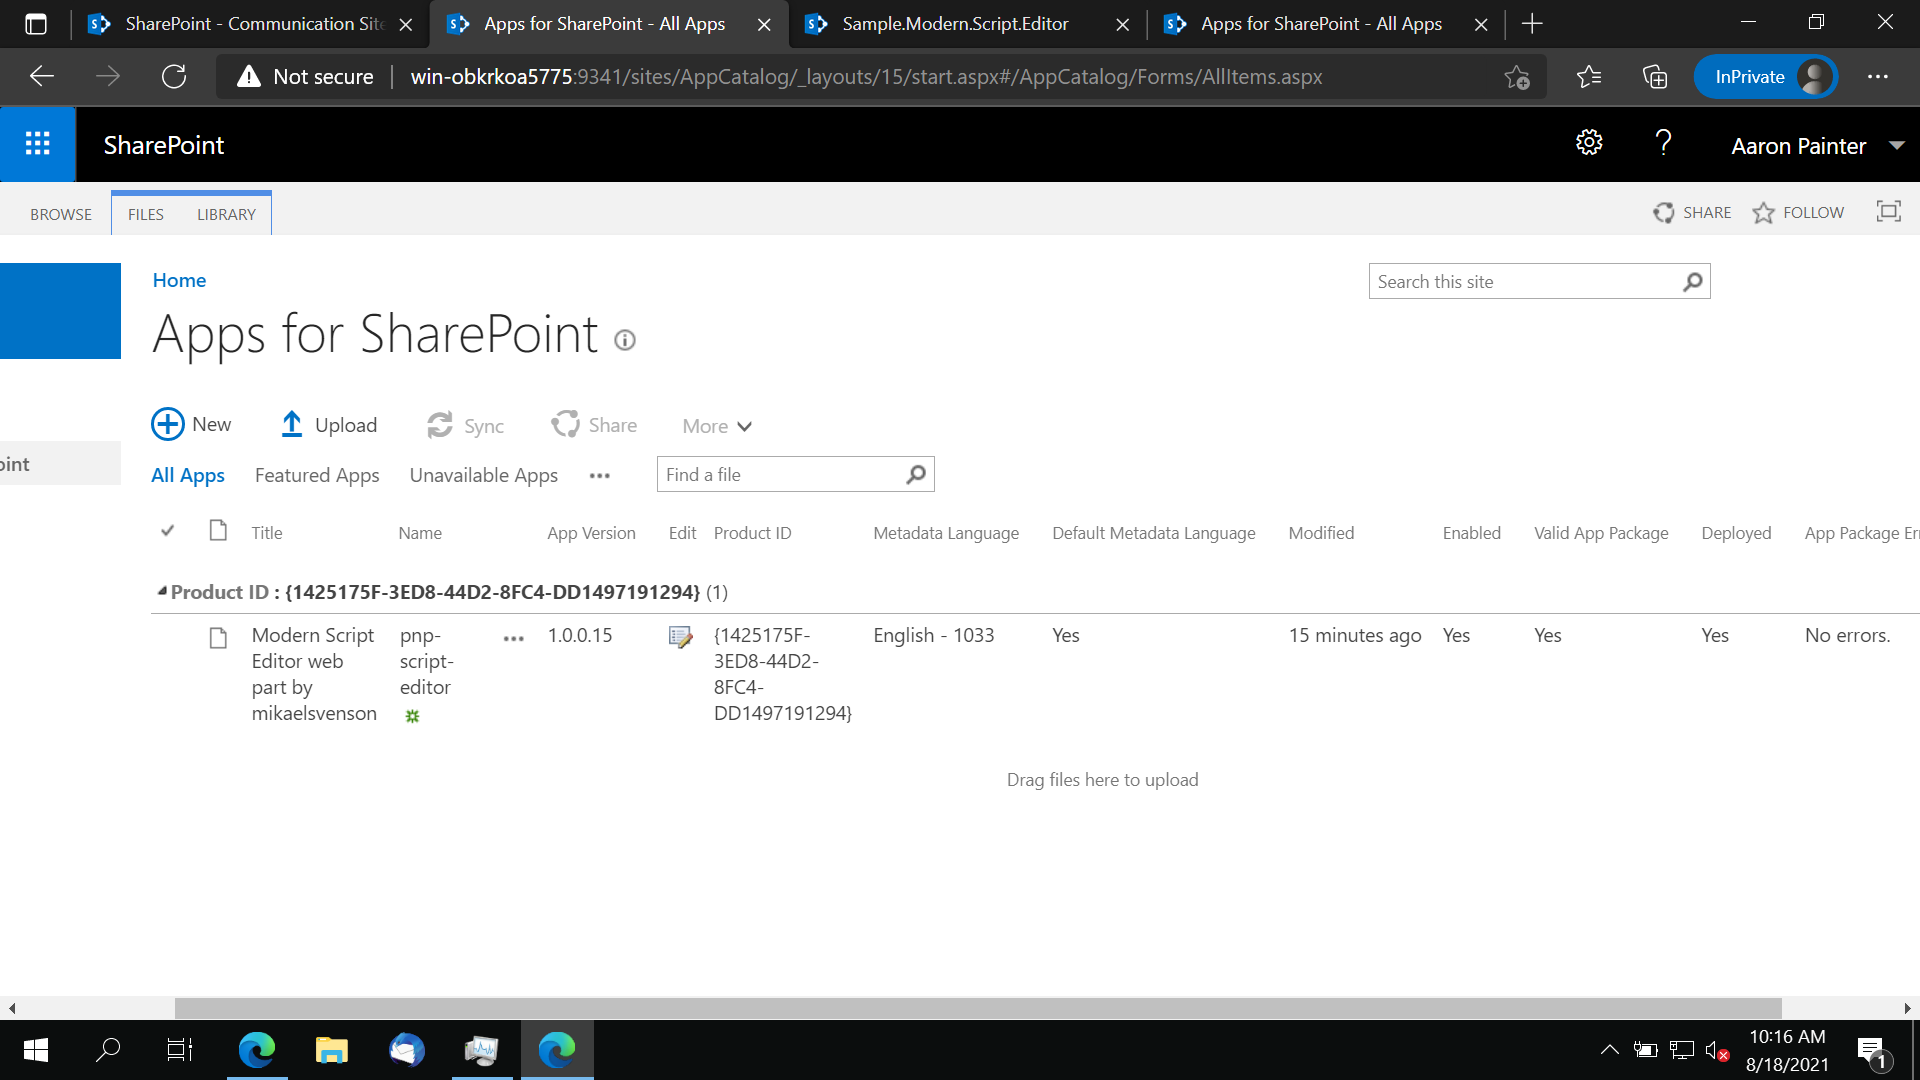Select the checkbox for the script editor row
Viewport: 1920px width, 1080px height.
tap(168, 638)
